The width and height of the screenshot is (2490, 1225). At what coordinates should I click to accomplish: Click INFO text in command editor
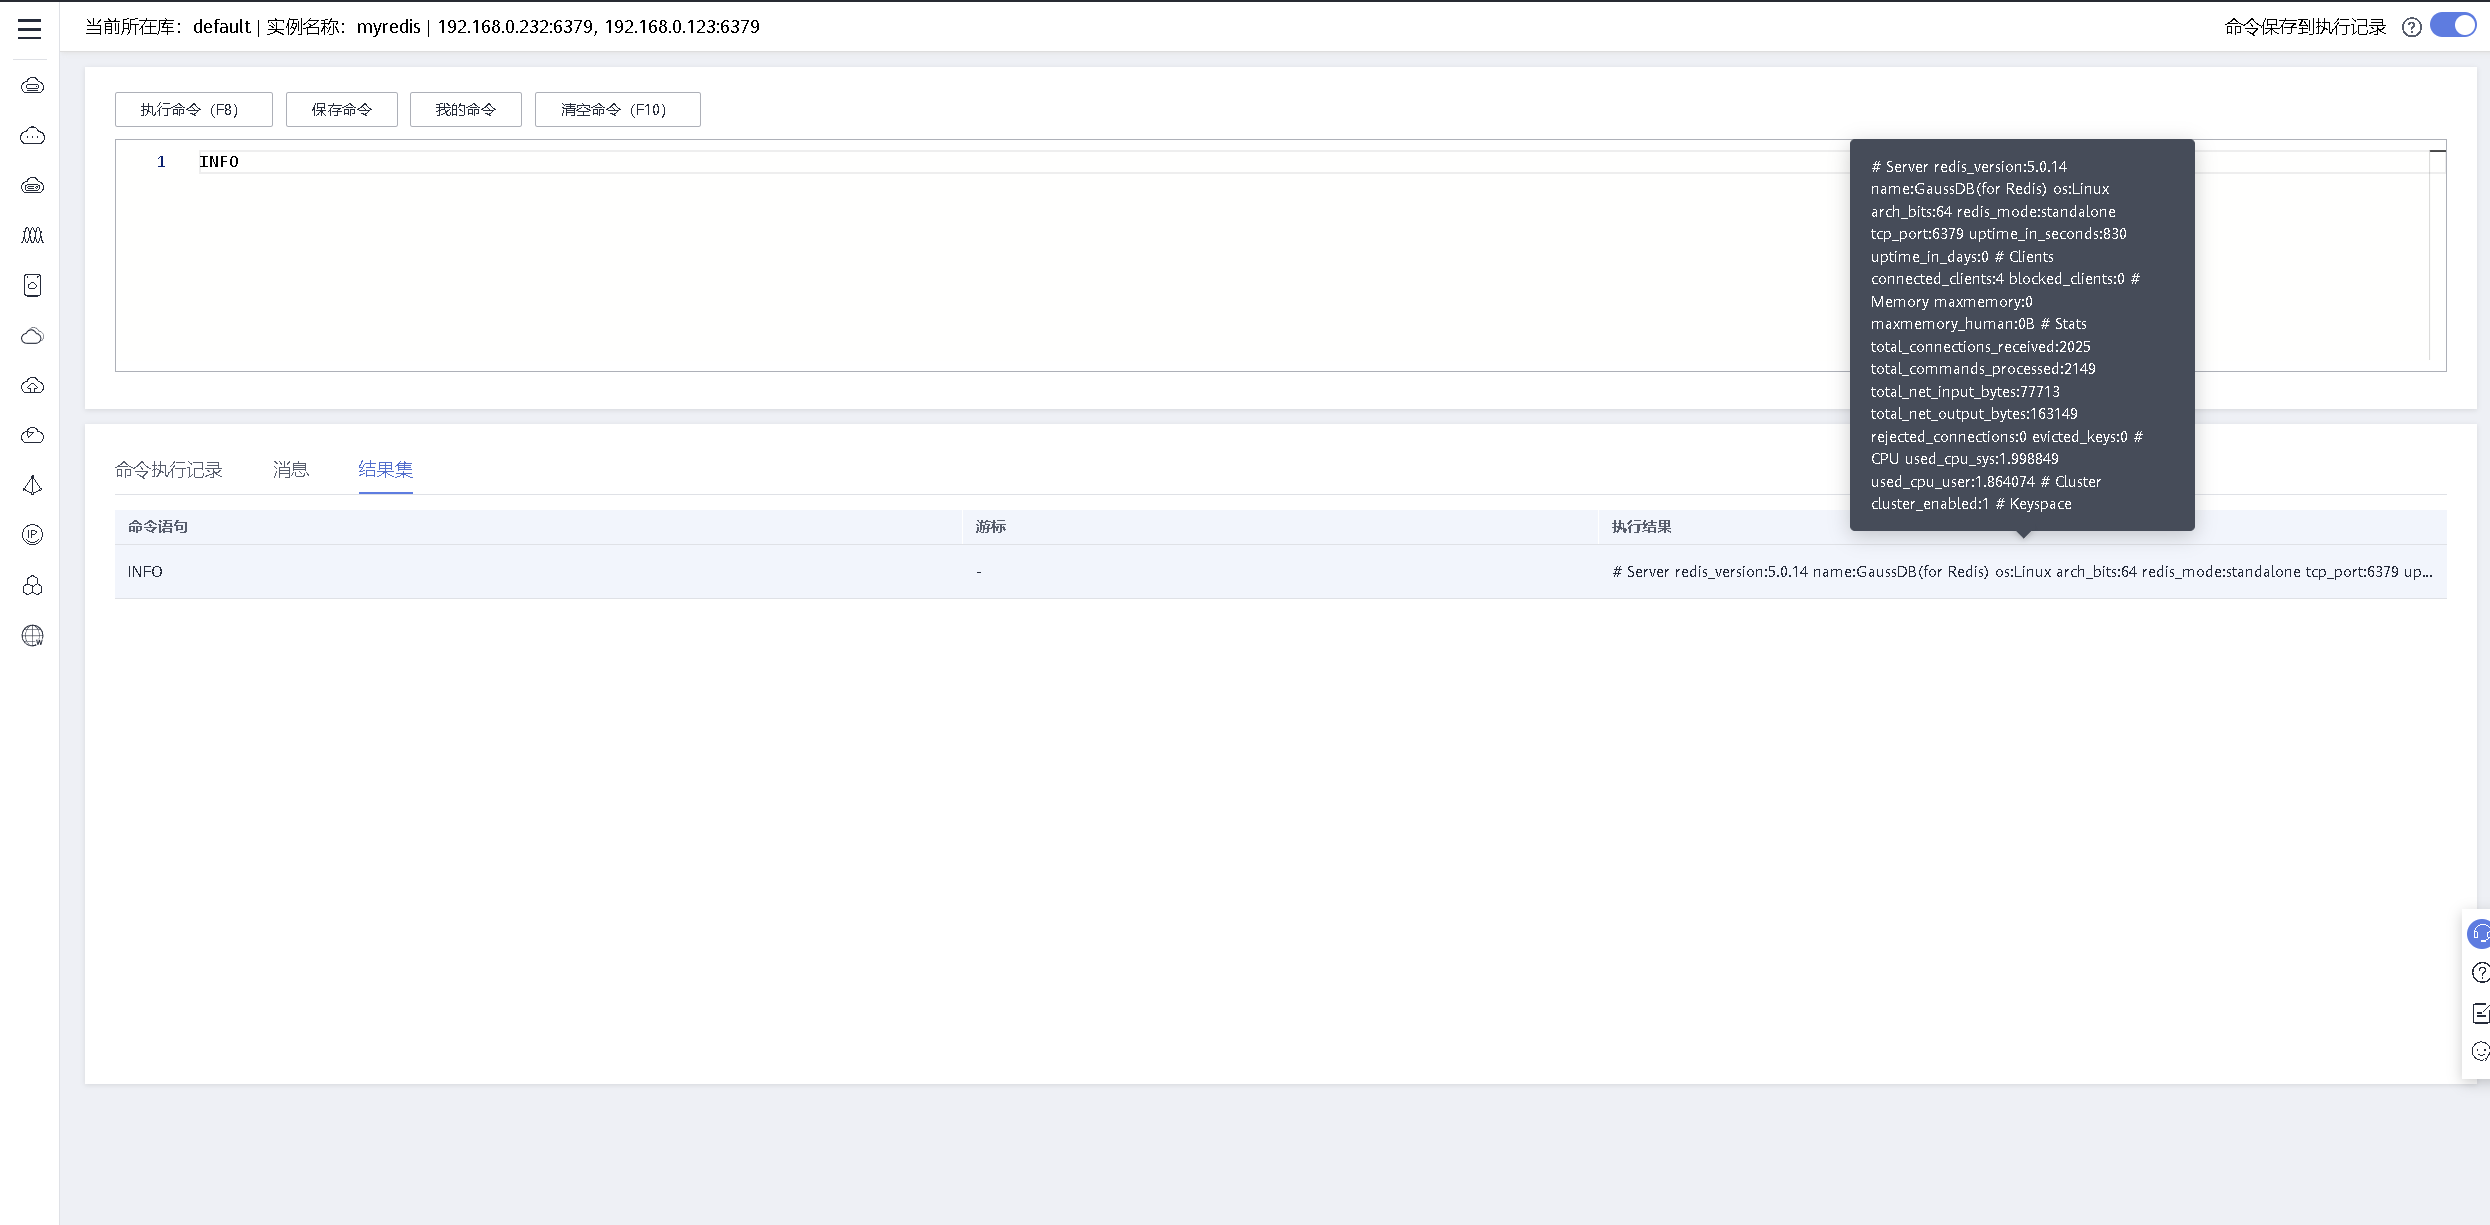pos(219,162)
